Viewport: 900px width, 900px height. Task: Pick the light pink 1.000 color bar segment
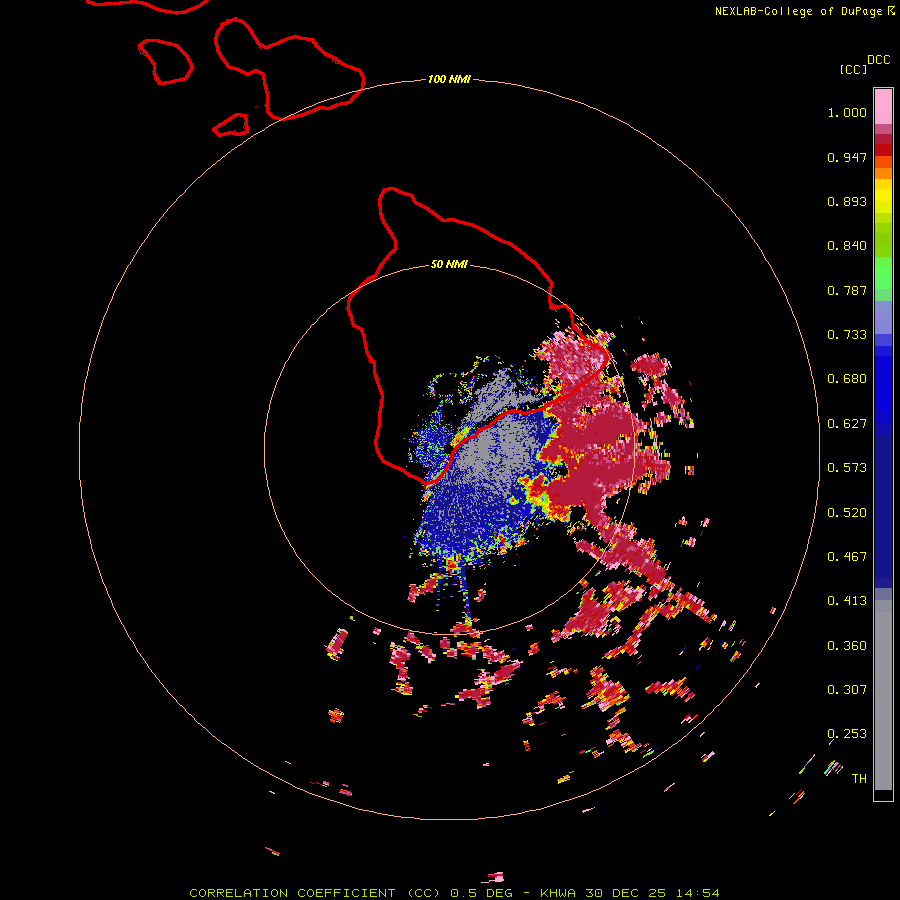coord(883,107)
